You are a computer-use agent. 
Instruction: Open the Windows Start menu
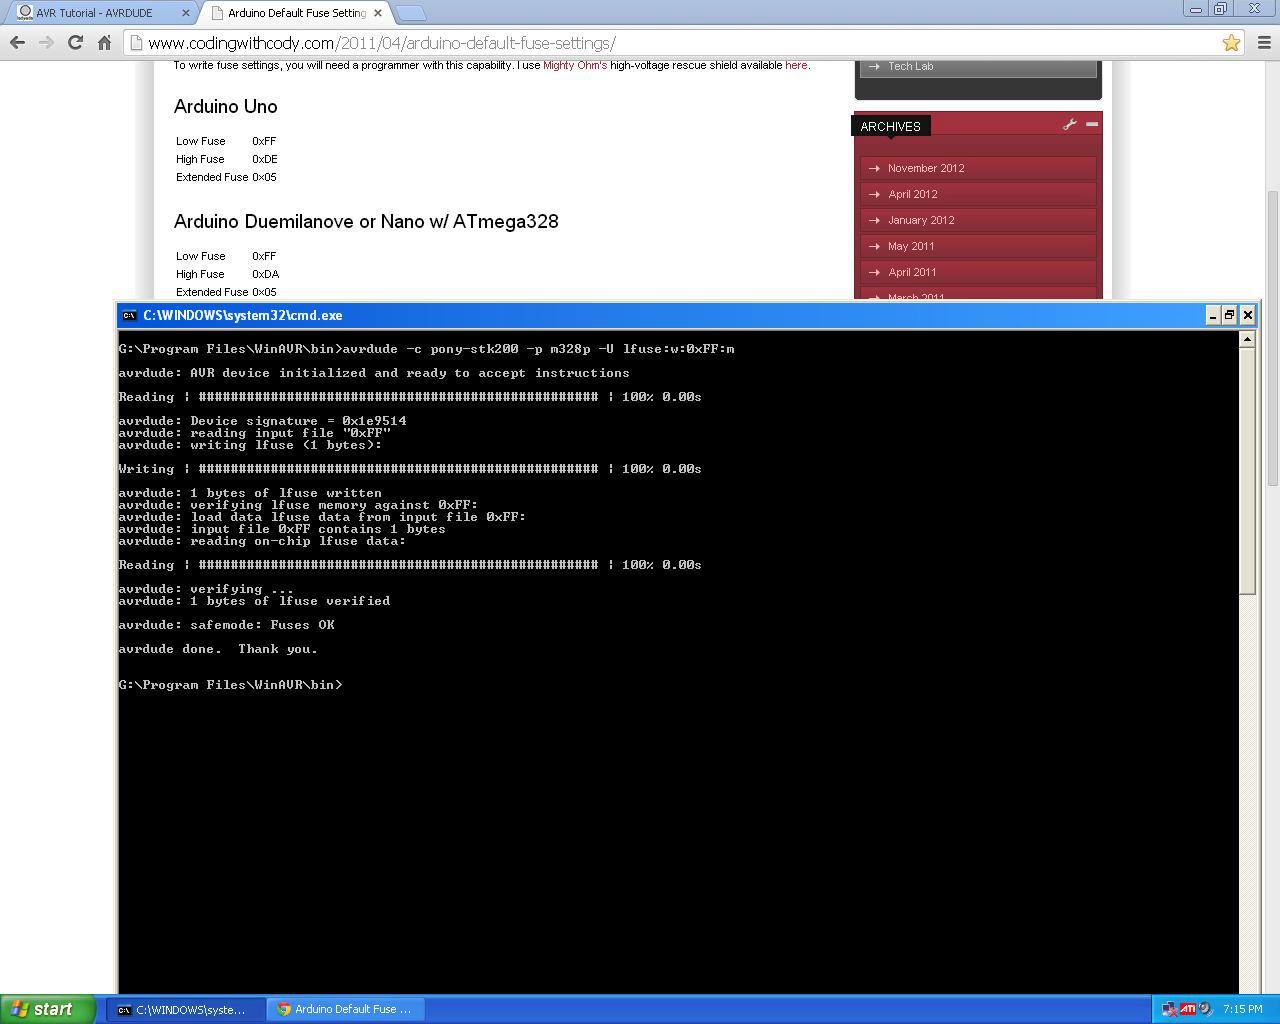[47, 1009]
